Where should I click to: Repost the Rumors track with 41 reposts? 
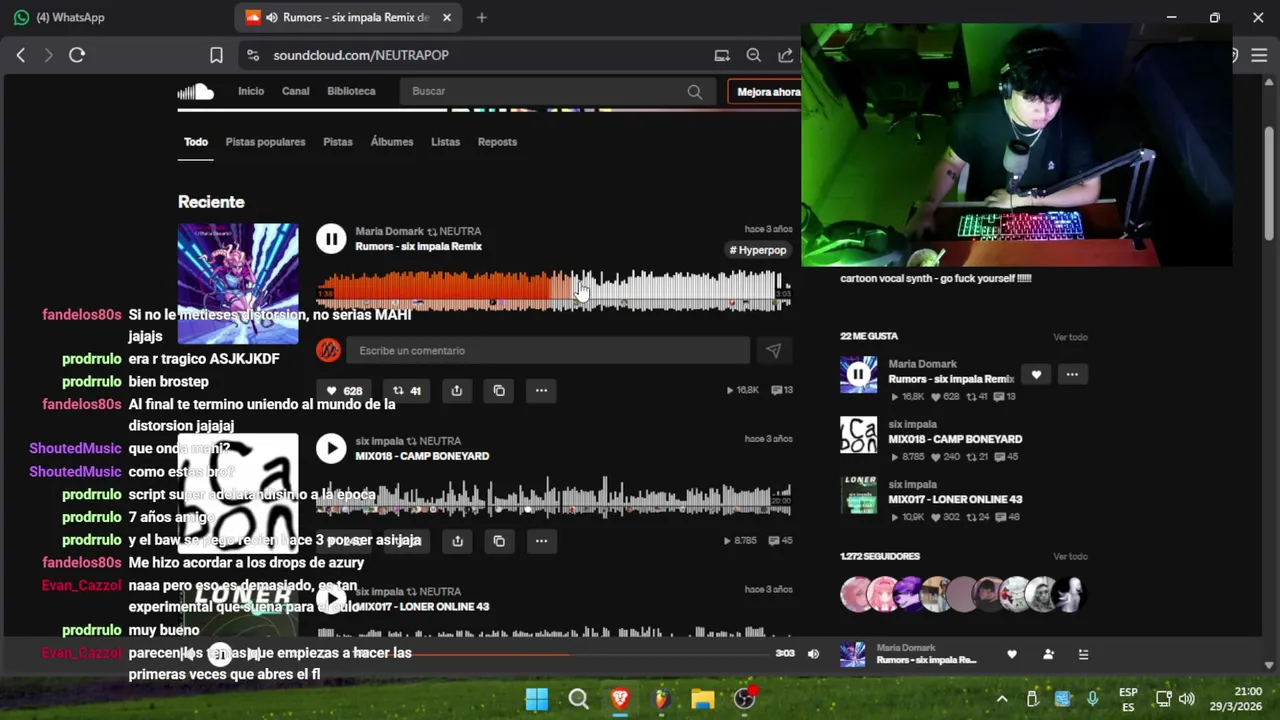point(407,390)
